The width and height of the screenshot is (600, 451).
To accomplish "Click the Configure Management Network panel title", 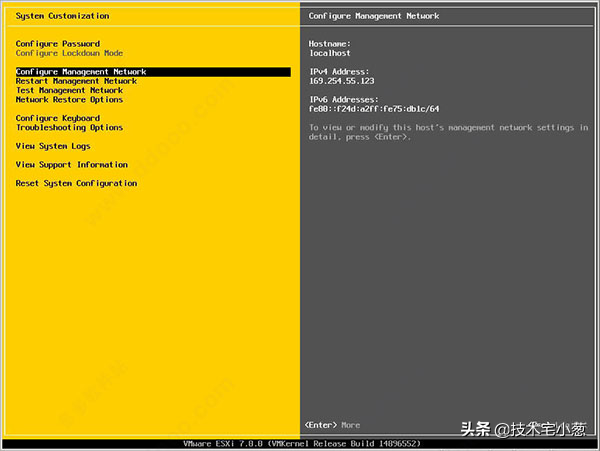I will [x=374, y=16].
